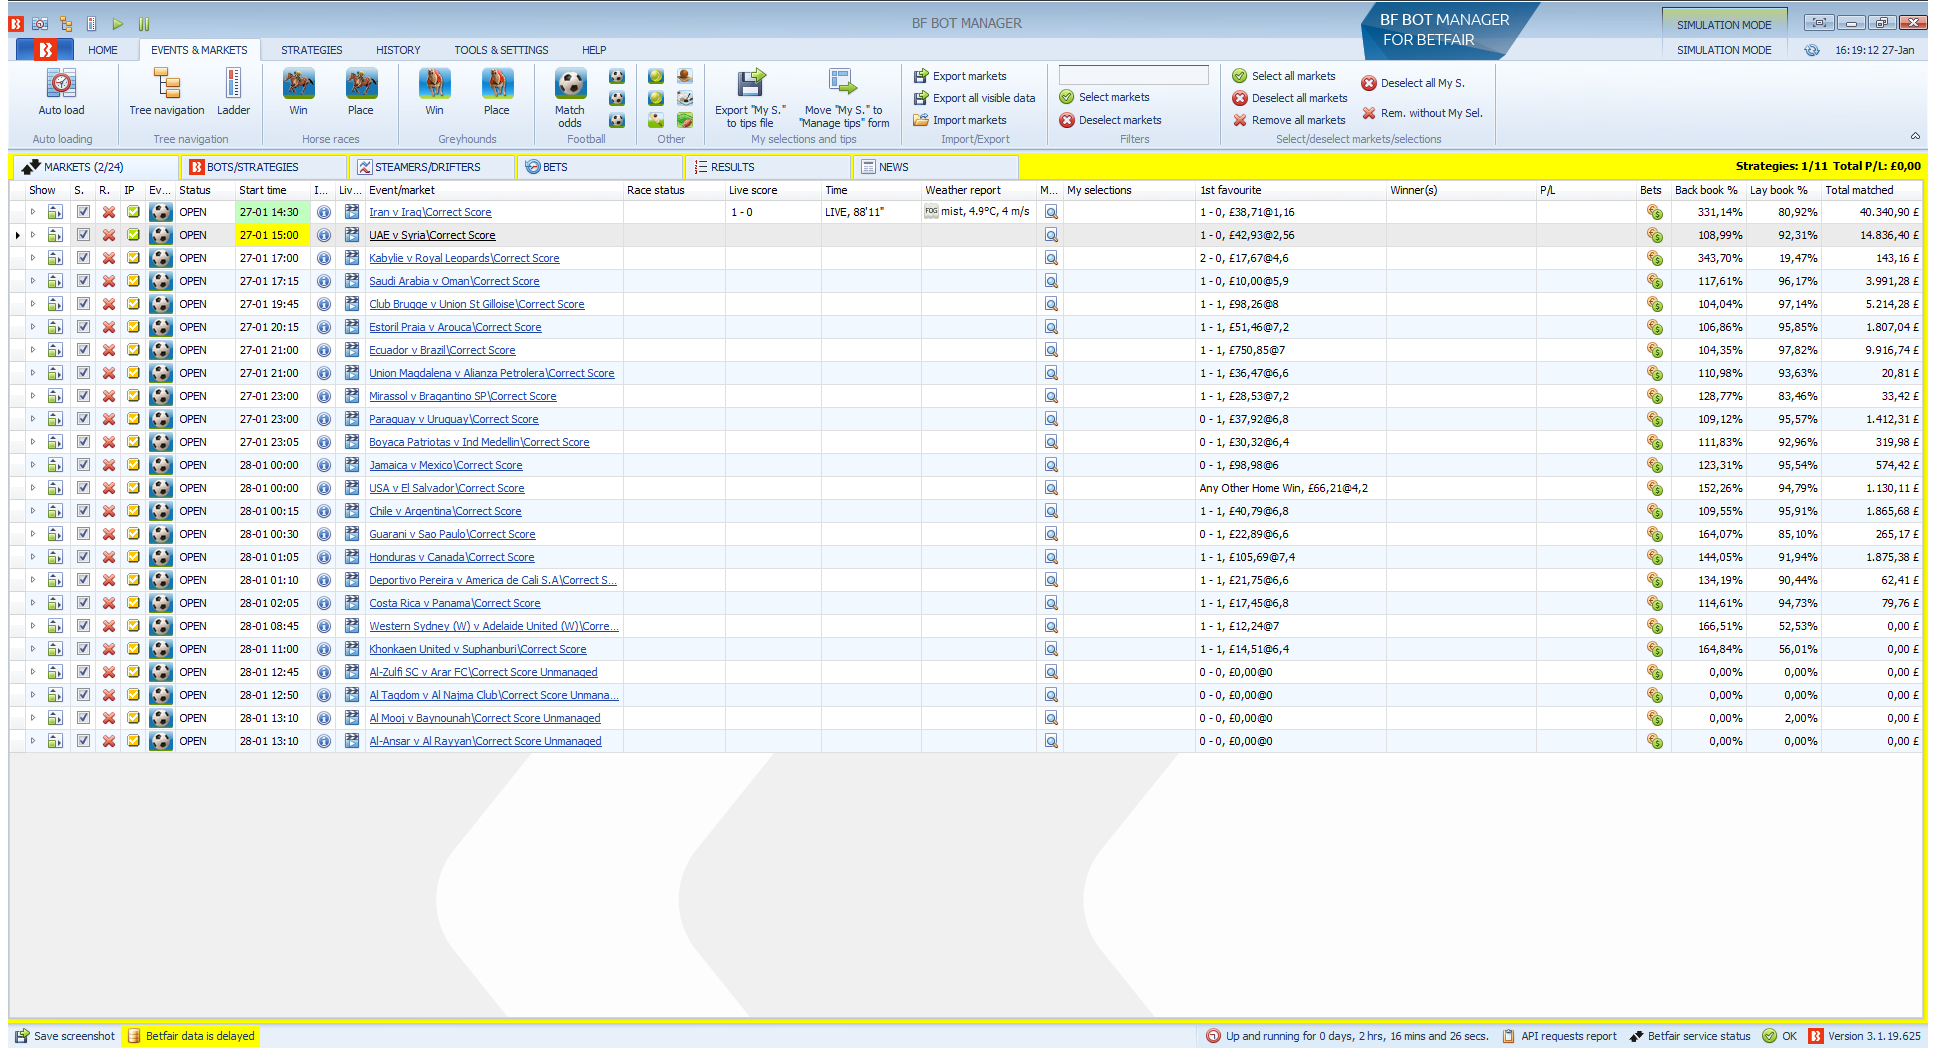
Task: Click the red X in the Chile v Argentina row
Action: pos(108,511)
